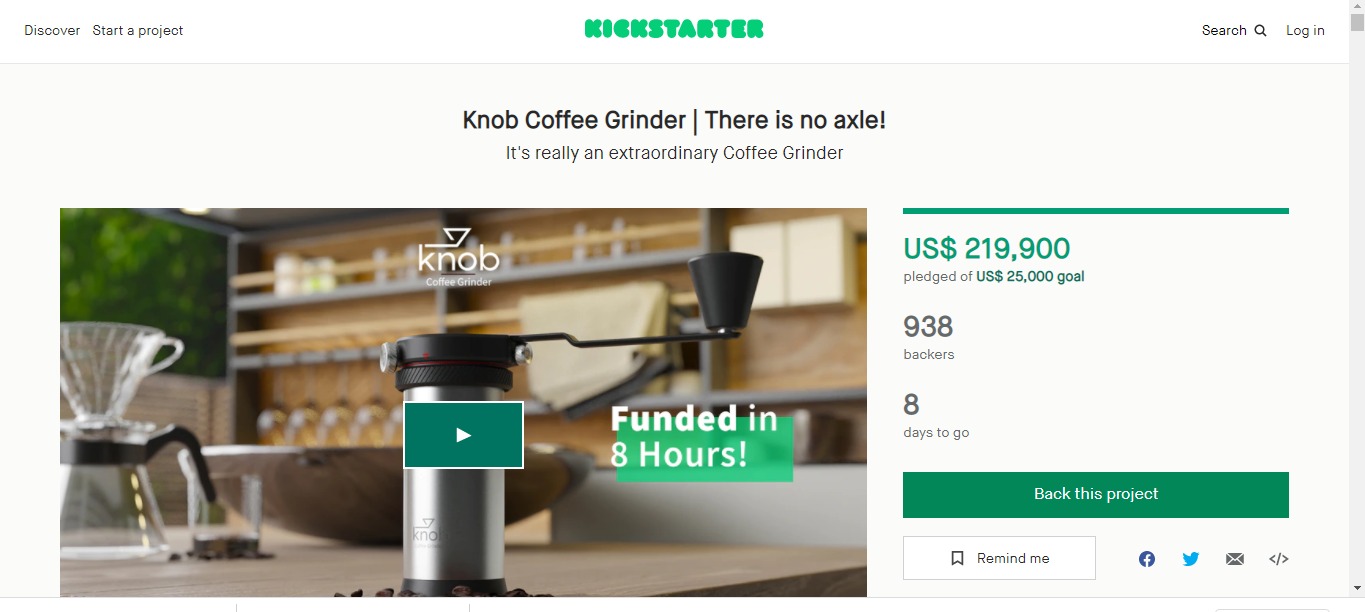Open Search in the header

coord(1234,31)
